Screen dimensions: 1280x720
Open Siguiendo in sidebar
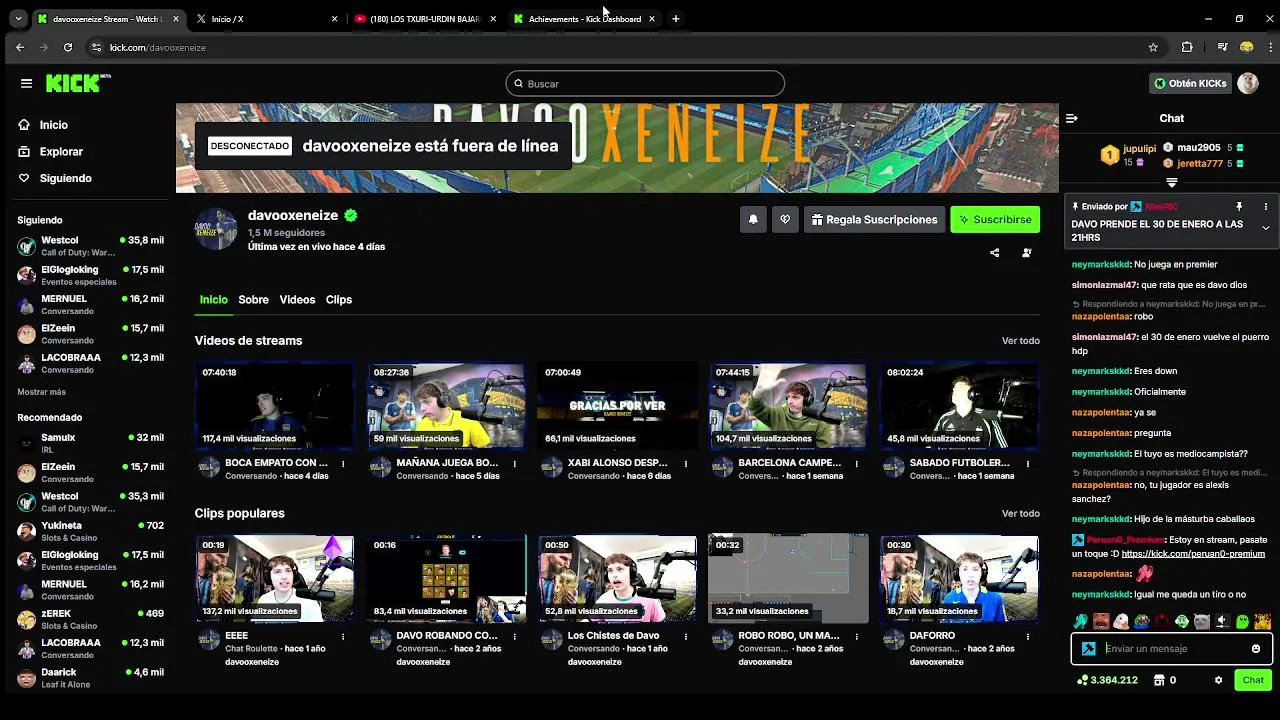click(x=65, y=178)
